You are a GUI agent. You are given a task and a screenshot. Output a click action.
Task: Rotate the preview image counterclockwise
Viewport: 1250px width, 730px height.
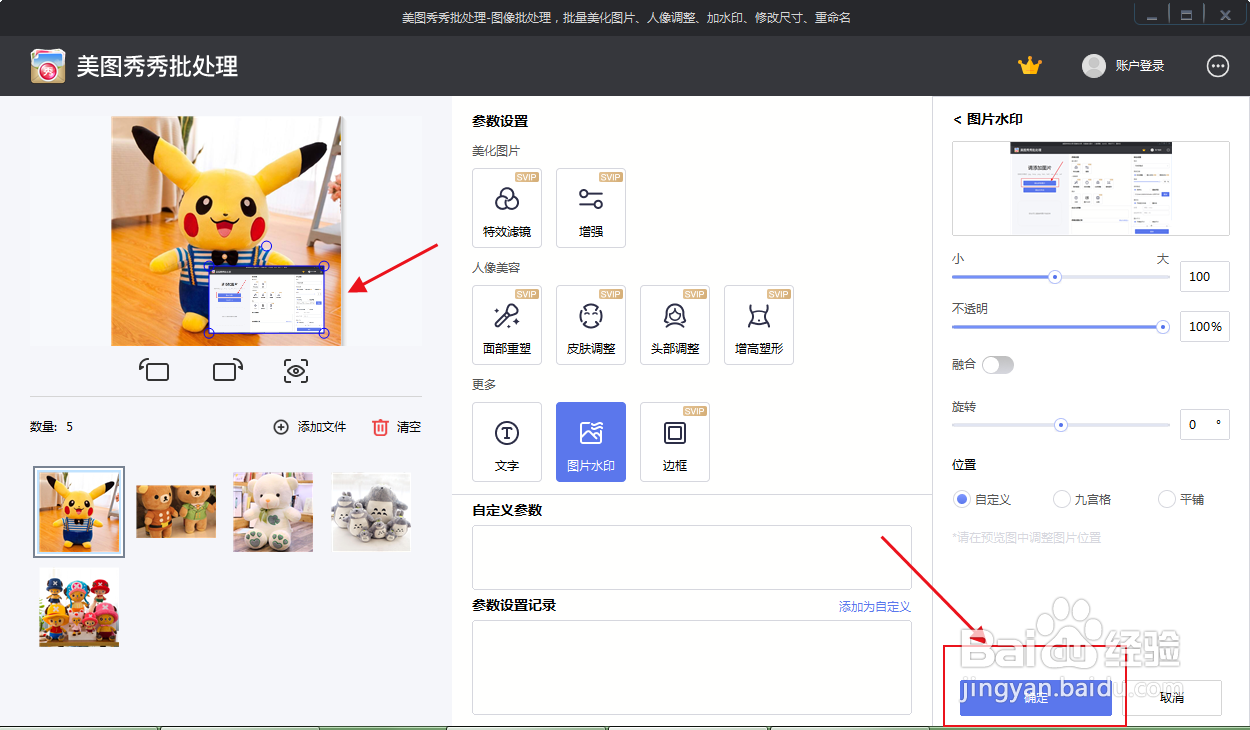(154, 371)
